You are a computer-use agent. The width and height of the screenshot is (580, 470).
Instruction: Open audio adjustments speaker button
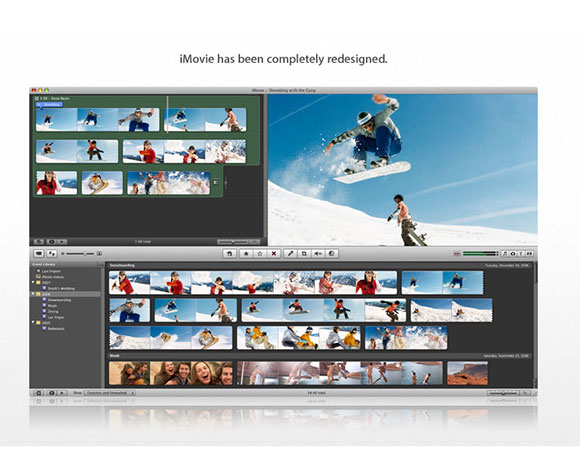pos(318,254)
